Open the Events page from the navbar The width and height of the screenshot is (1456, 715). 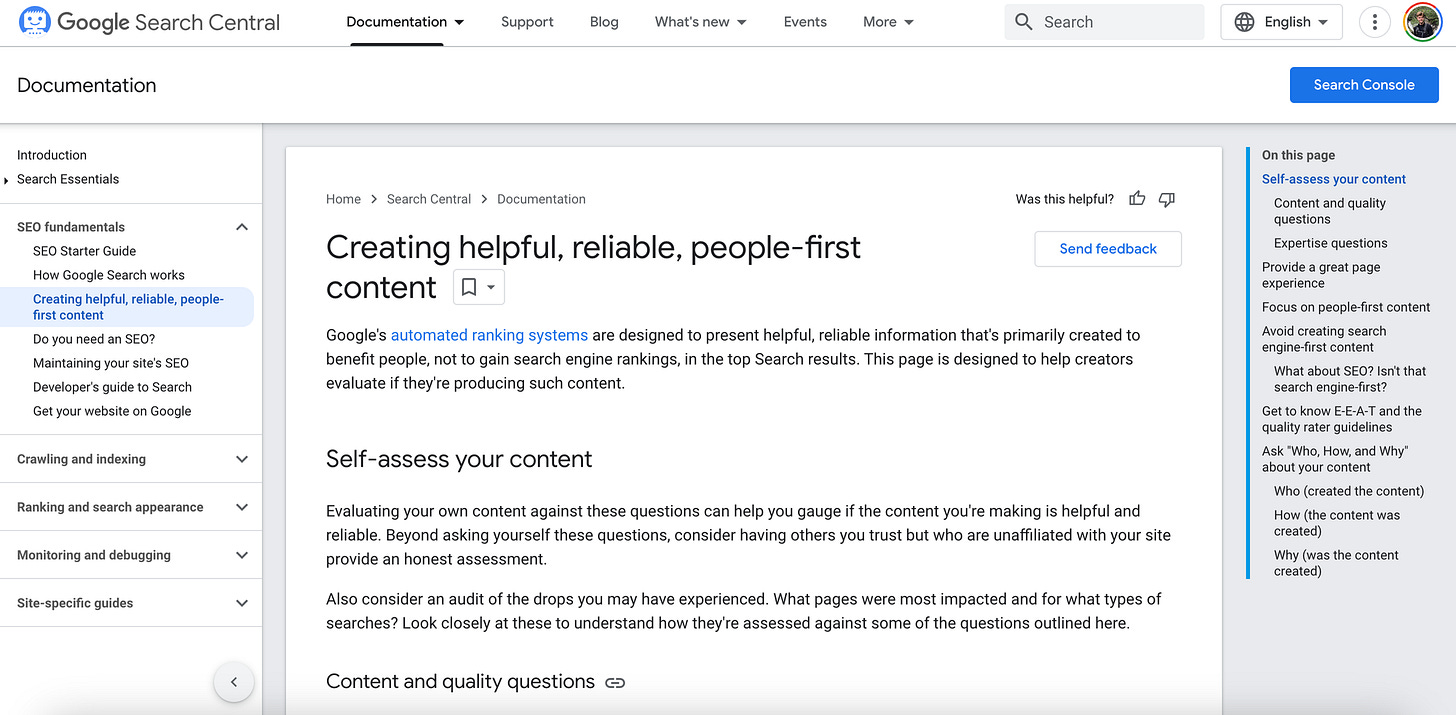click(805, 21)
